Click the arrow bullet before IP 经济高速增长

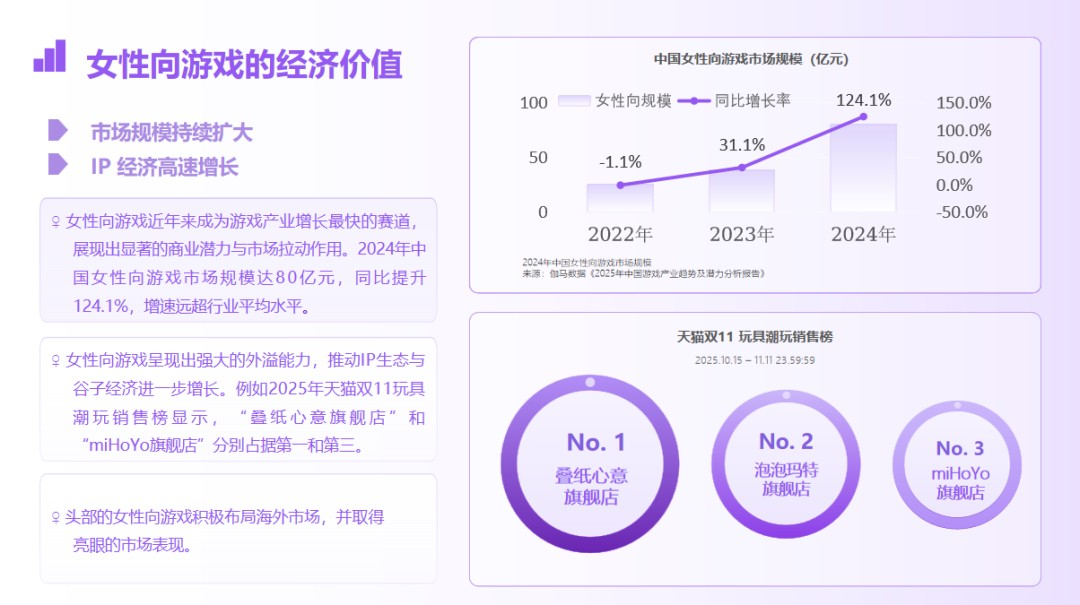click(x=58, y=165)
